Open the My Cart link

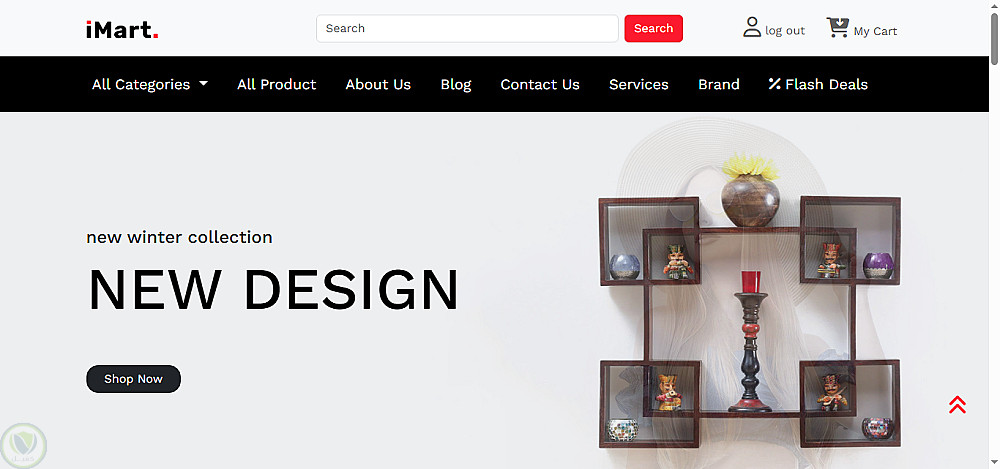875,31
